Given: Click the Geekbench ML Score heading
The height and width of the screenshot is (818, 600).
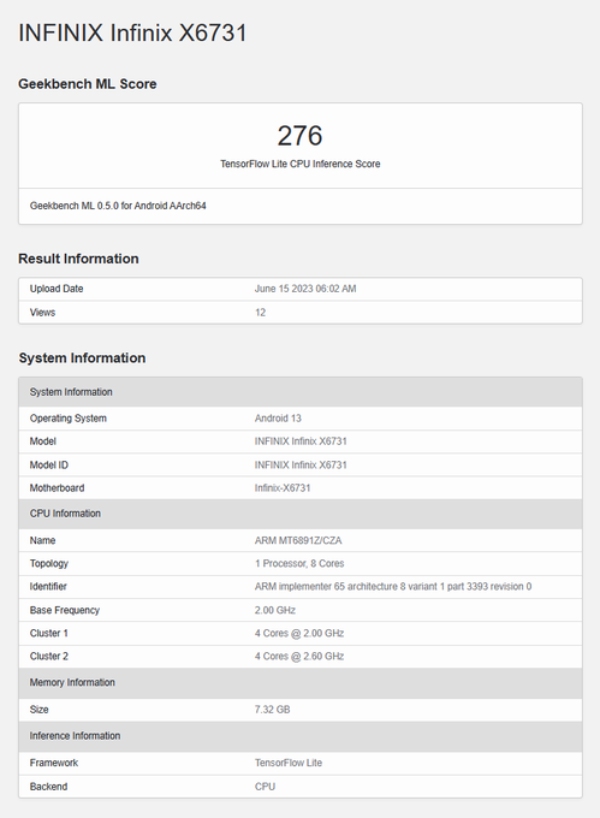Looking at the screenshot, I should click(87, 84).
